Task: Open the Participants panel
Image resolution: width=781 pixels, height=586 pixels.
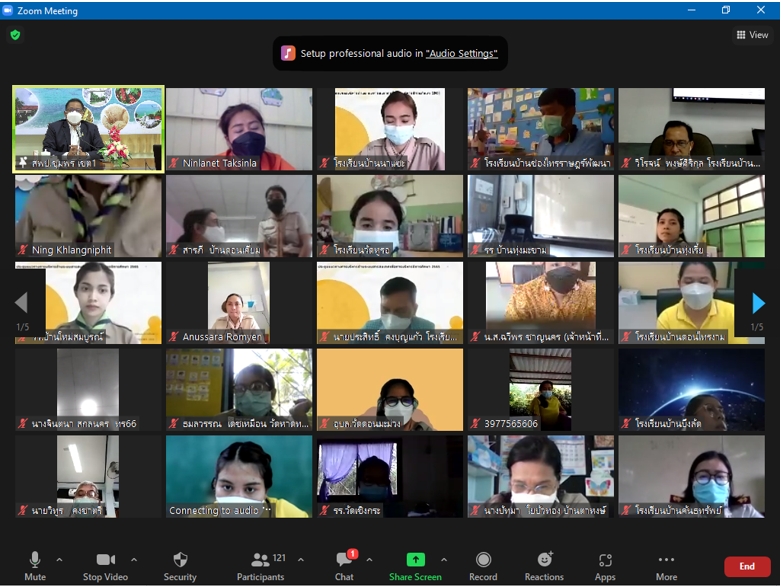Action: coord(261,565)
